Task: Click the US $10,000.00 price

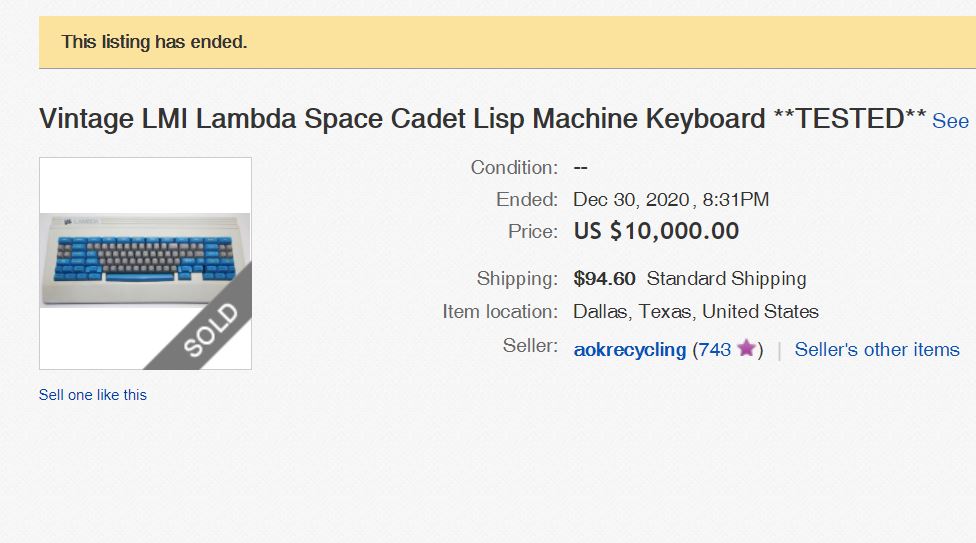Action: pos(656,232)
